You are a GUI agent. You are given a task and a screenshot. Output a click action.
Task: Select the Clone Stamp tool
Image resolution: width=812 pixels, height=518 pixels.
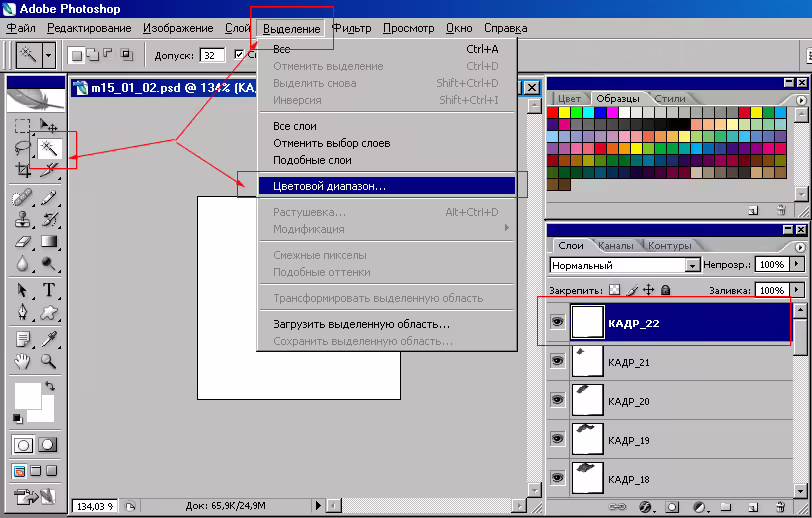[22, 220]
